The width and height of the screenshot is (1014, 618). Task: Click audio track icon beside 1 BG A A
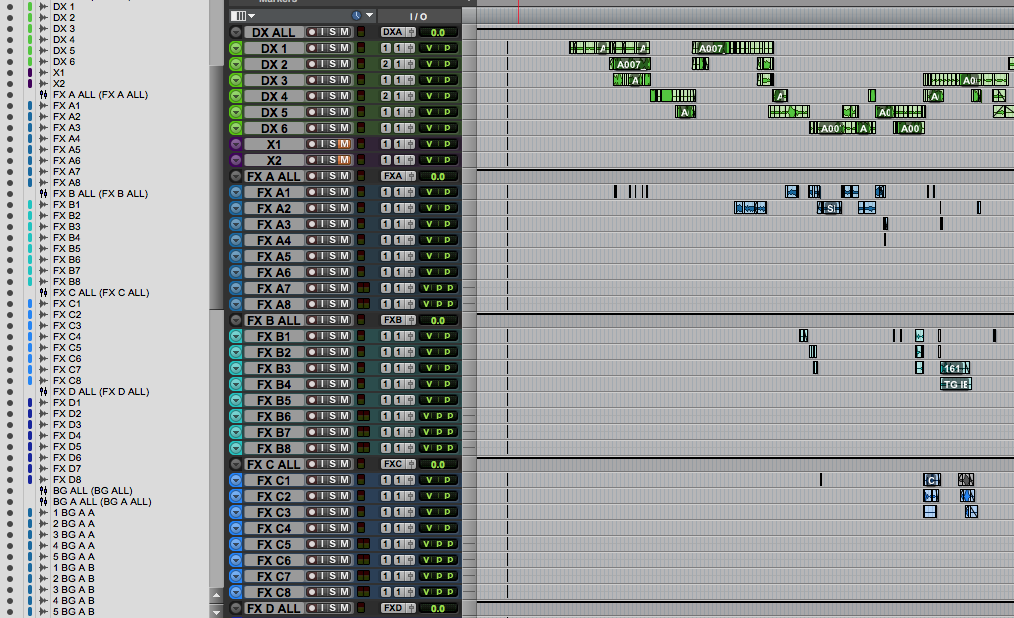(43, 513)
